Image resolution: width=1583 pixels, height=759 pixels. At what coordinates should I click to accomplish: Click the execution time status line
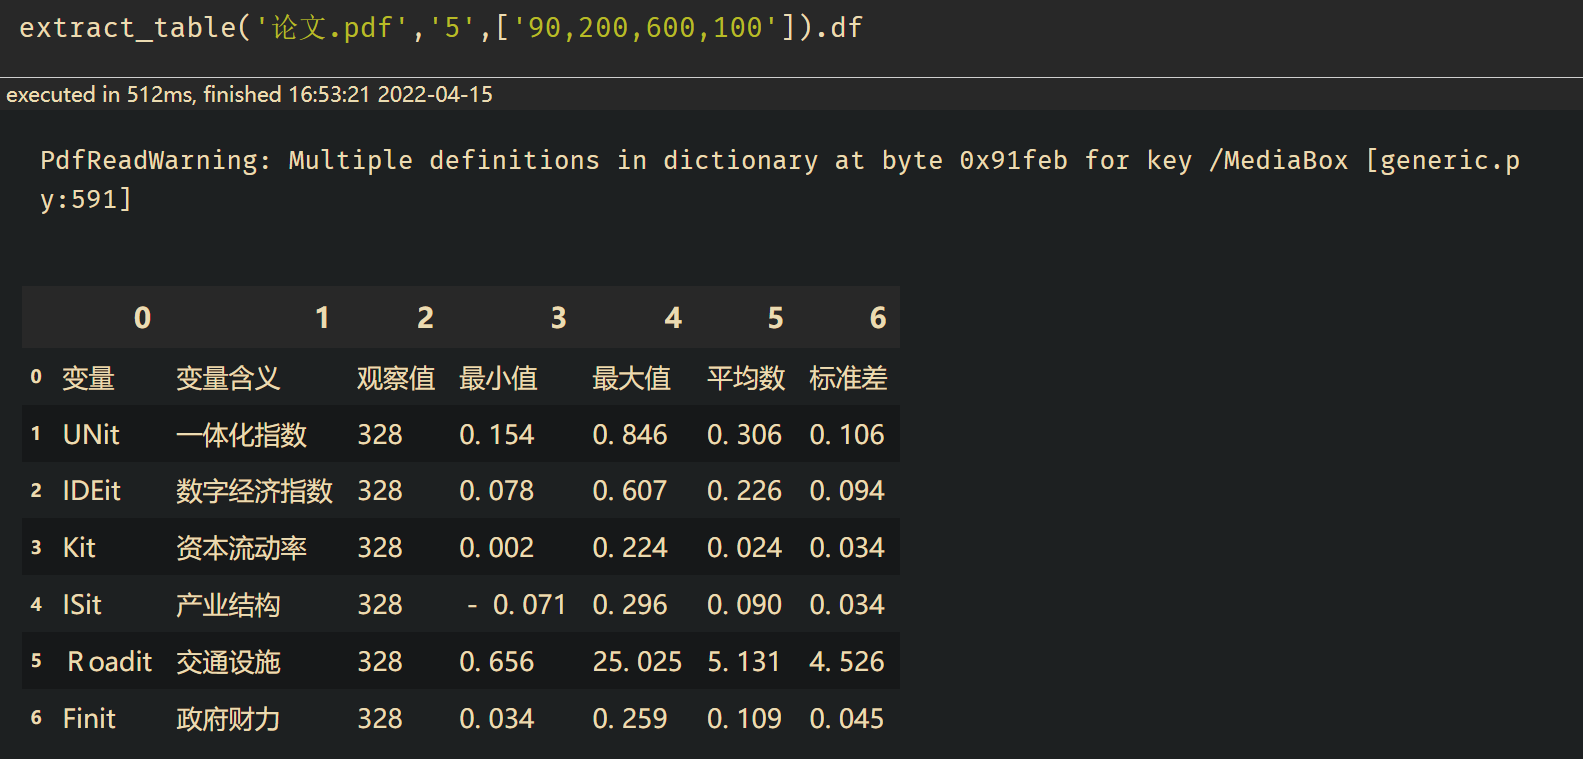249,95
